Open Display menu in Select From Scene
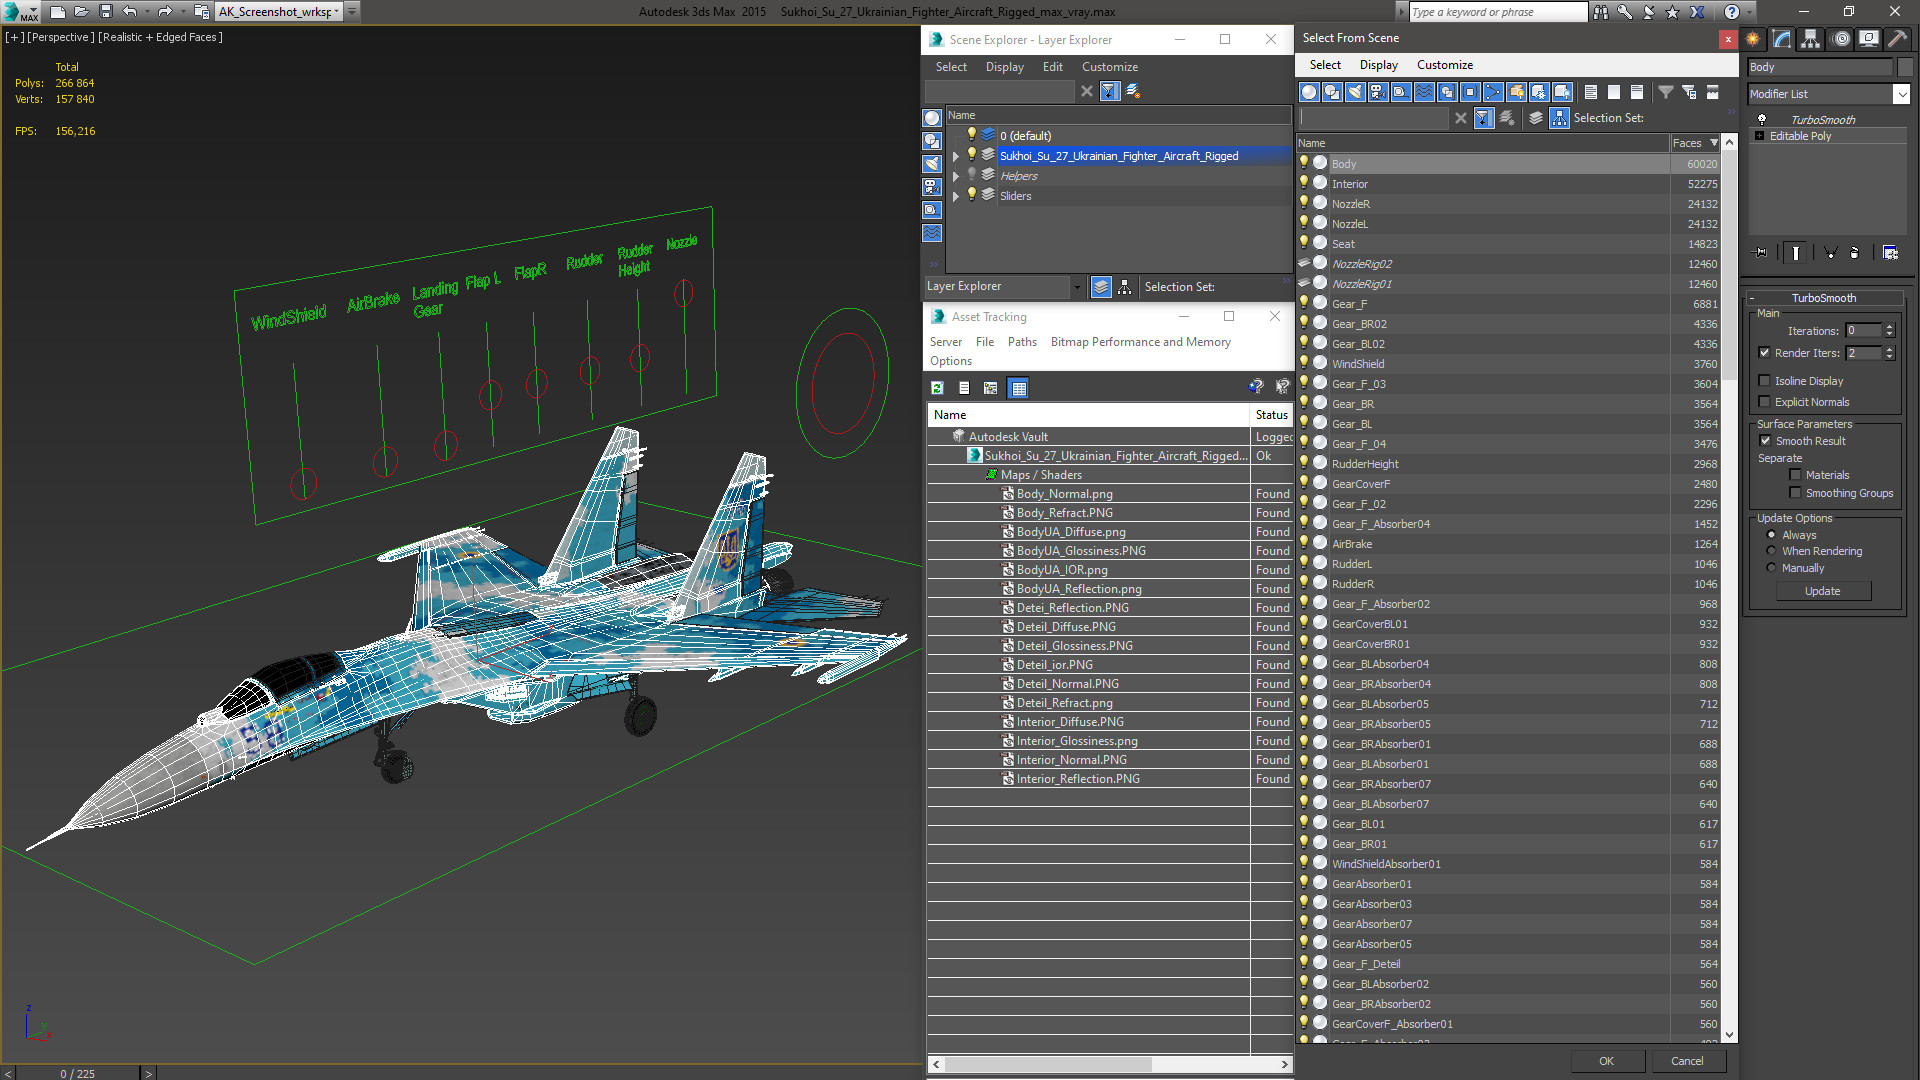This screenshot has height=1080, width=1920. coord(1378,65)
